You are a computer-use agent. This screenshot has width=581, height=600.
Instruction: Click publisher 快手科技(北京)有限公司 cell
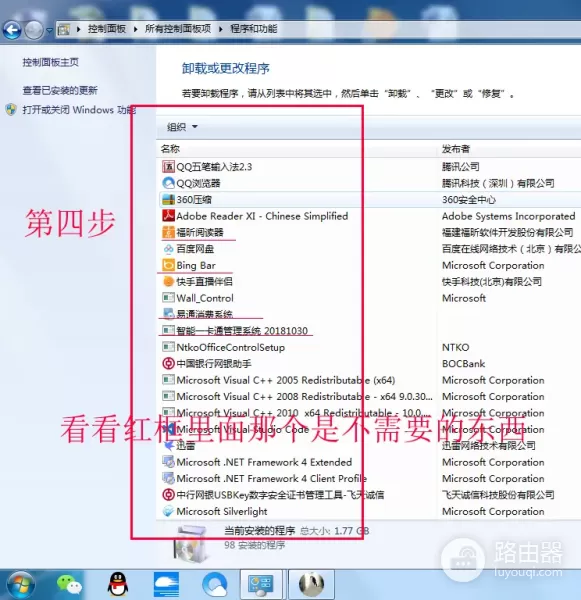(x=492, y=282)
